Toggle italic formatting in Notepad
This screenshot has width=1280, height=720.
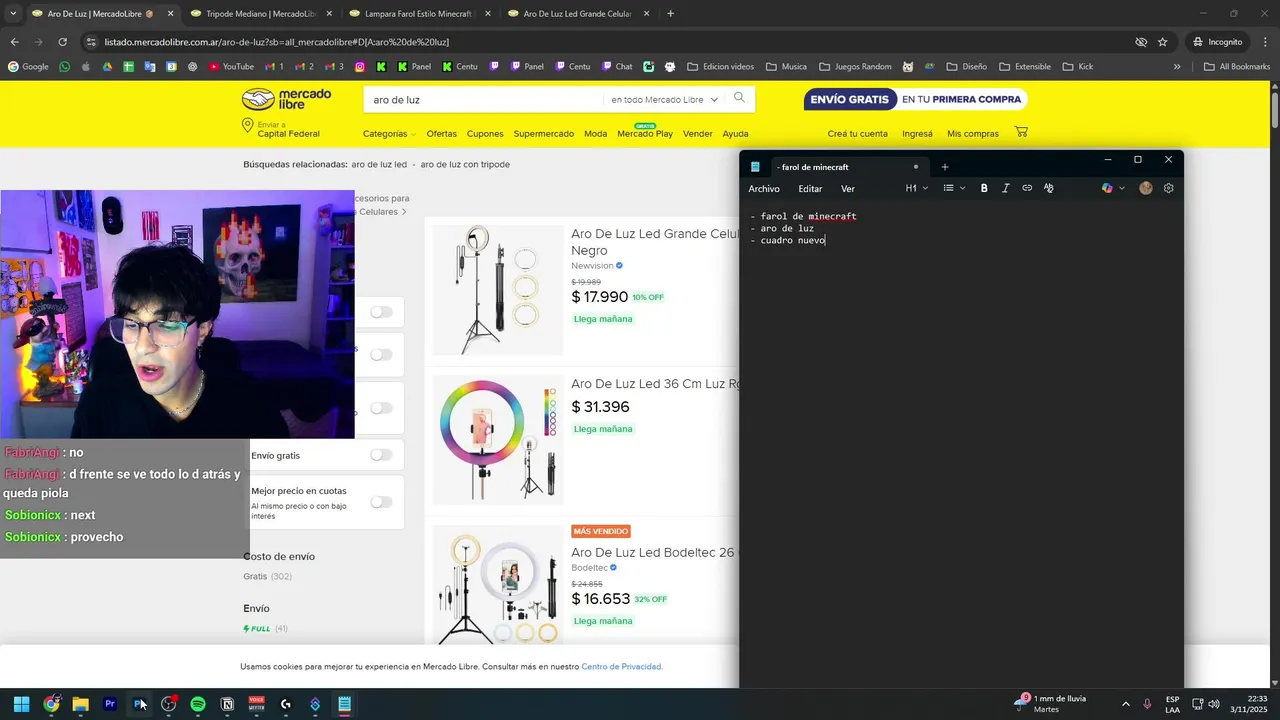pos(1005,188)
